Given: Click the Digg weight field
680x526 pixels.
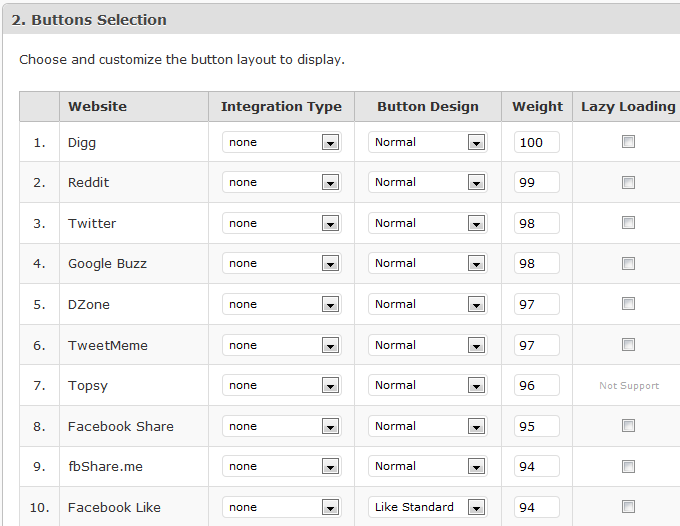Looking at the screenshot, I should coord(537,142).
